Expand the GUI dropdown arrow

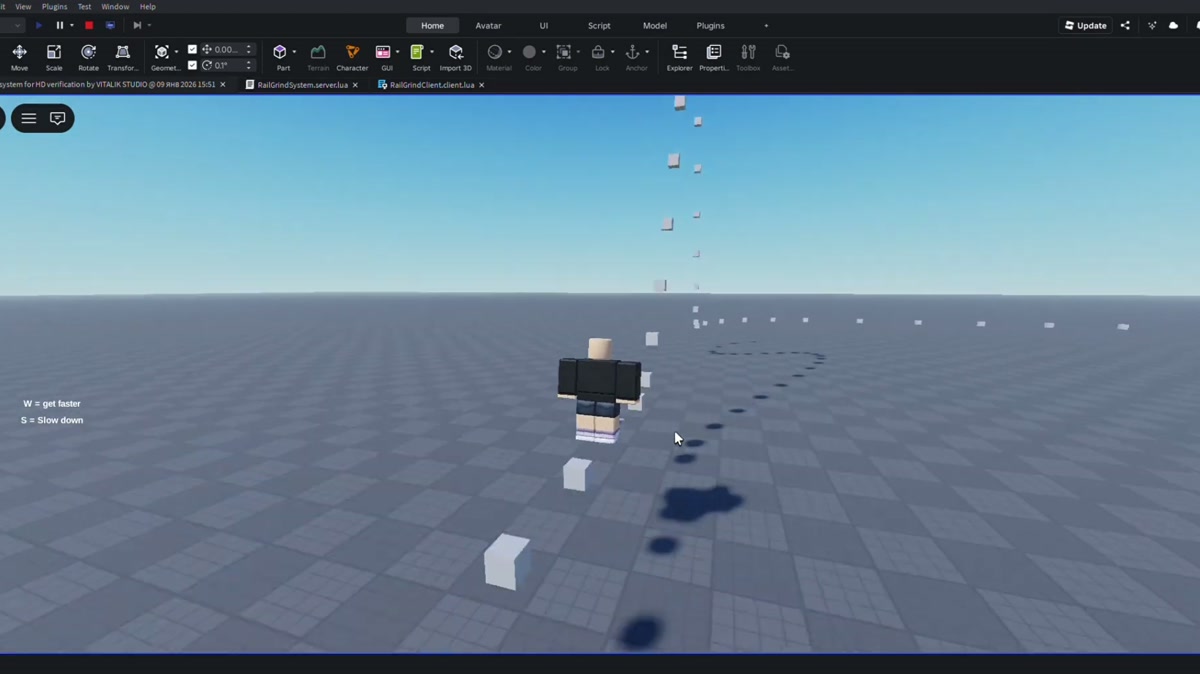pyautogui.click(x=397, y=52)
